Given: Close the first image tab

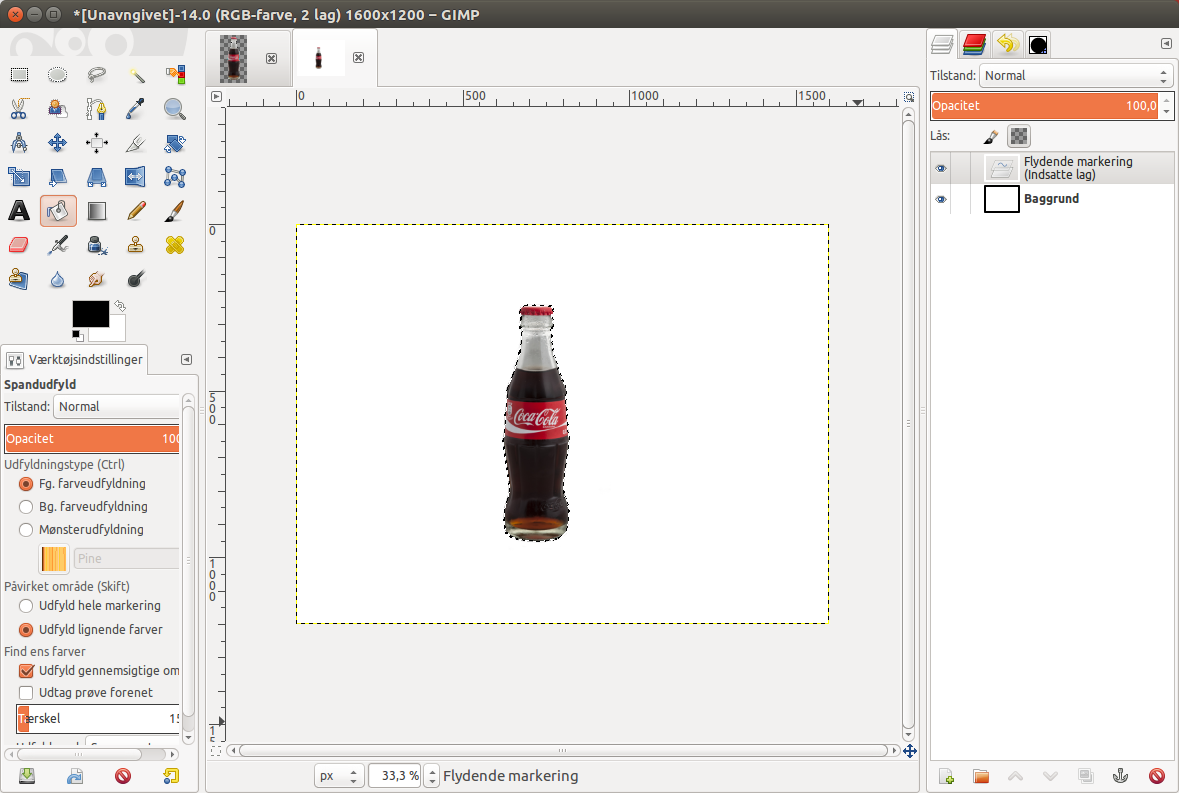Looking at the screenshot, I should point(271,58).
